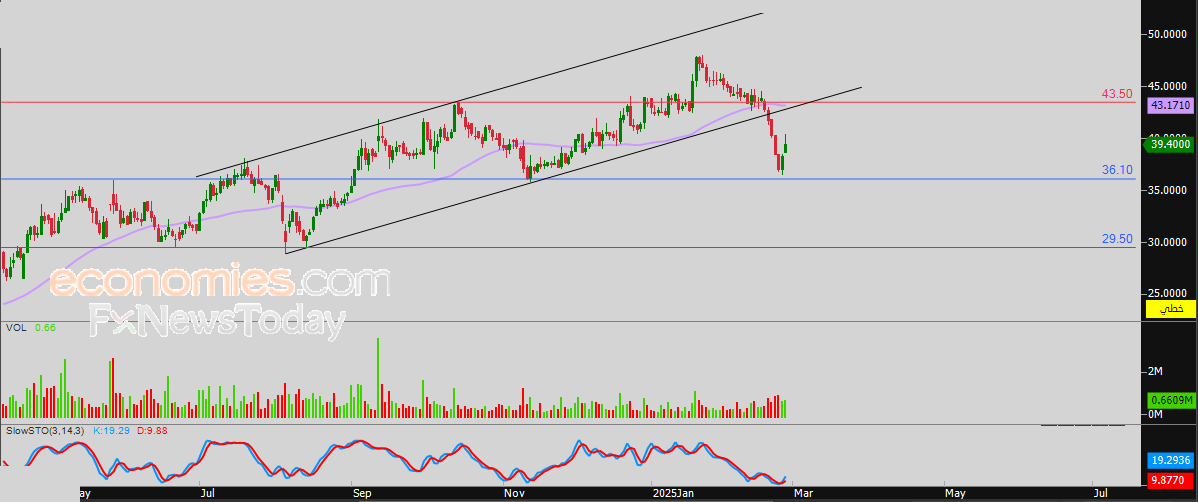This screenshot has width=1198, height=502.
Task: Click the SlowSTO(3,14,3) indicator label
Action: [x=46, y=430]
